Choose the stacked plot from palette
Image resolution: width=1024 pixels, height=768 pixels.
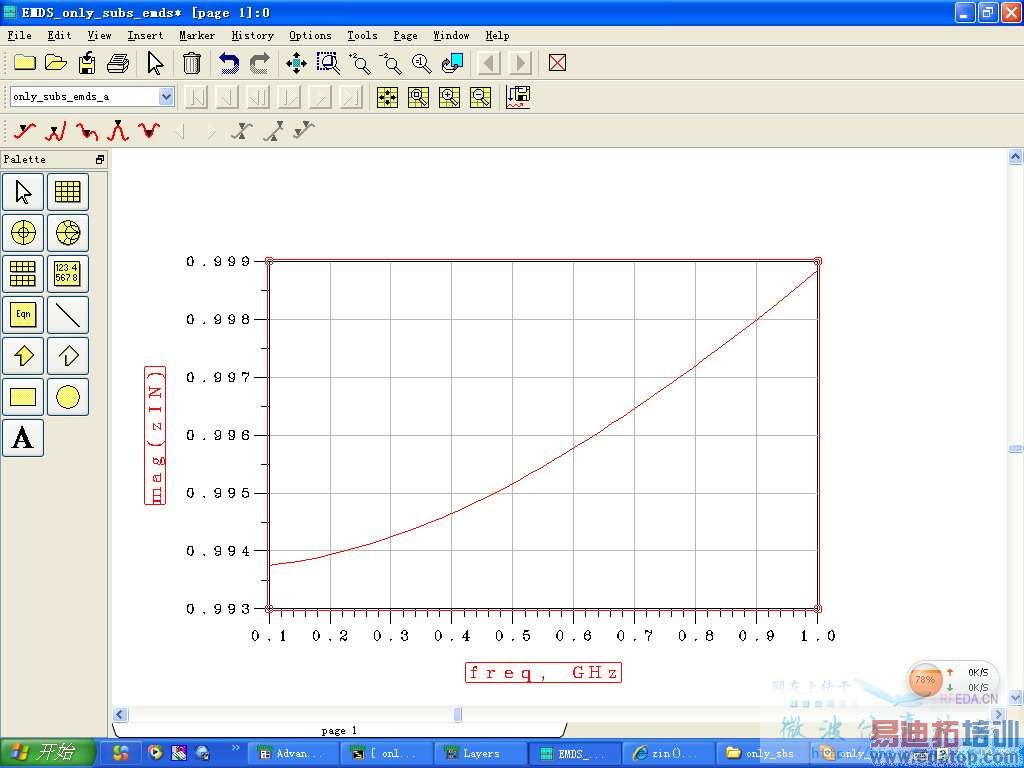(x=23, y=274)
